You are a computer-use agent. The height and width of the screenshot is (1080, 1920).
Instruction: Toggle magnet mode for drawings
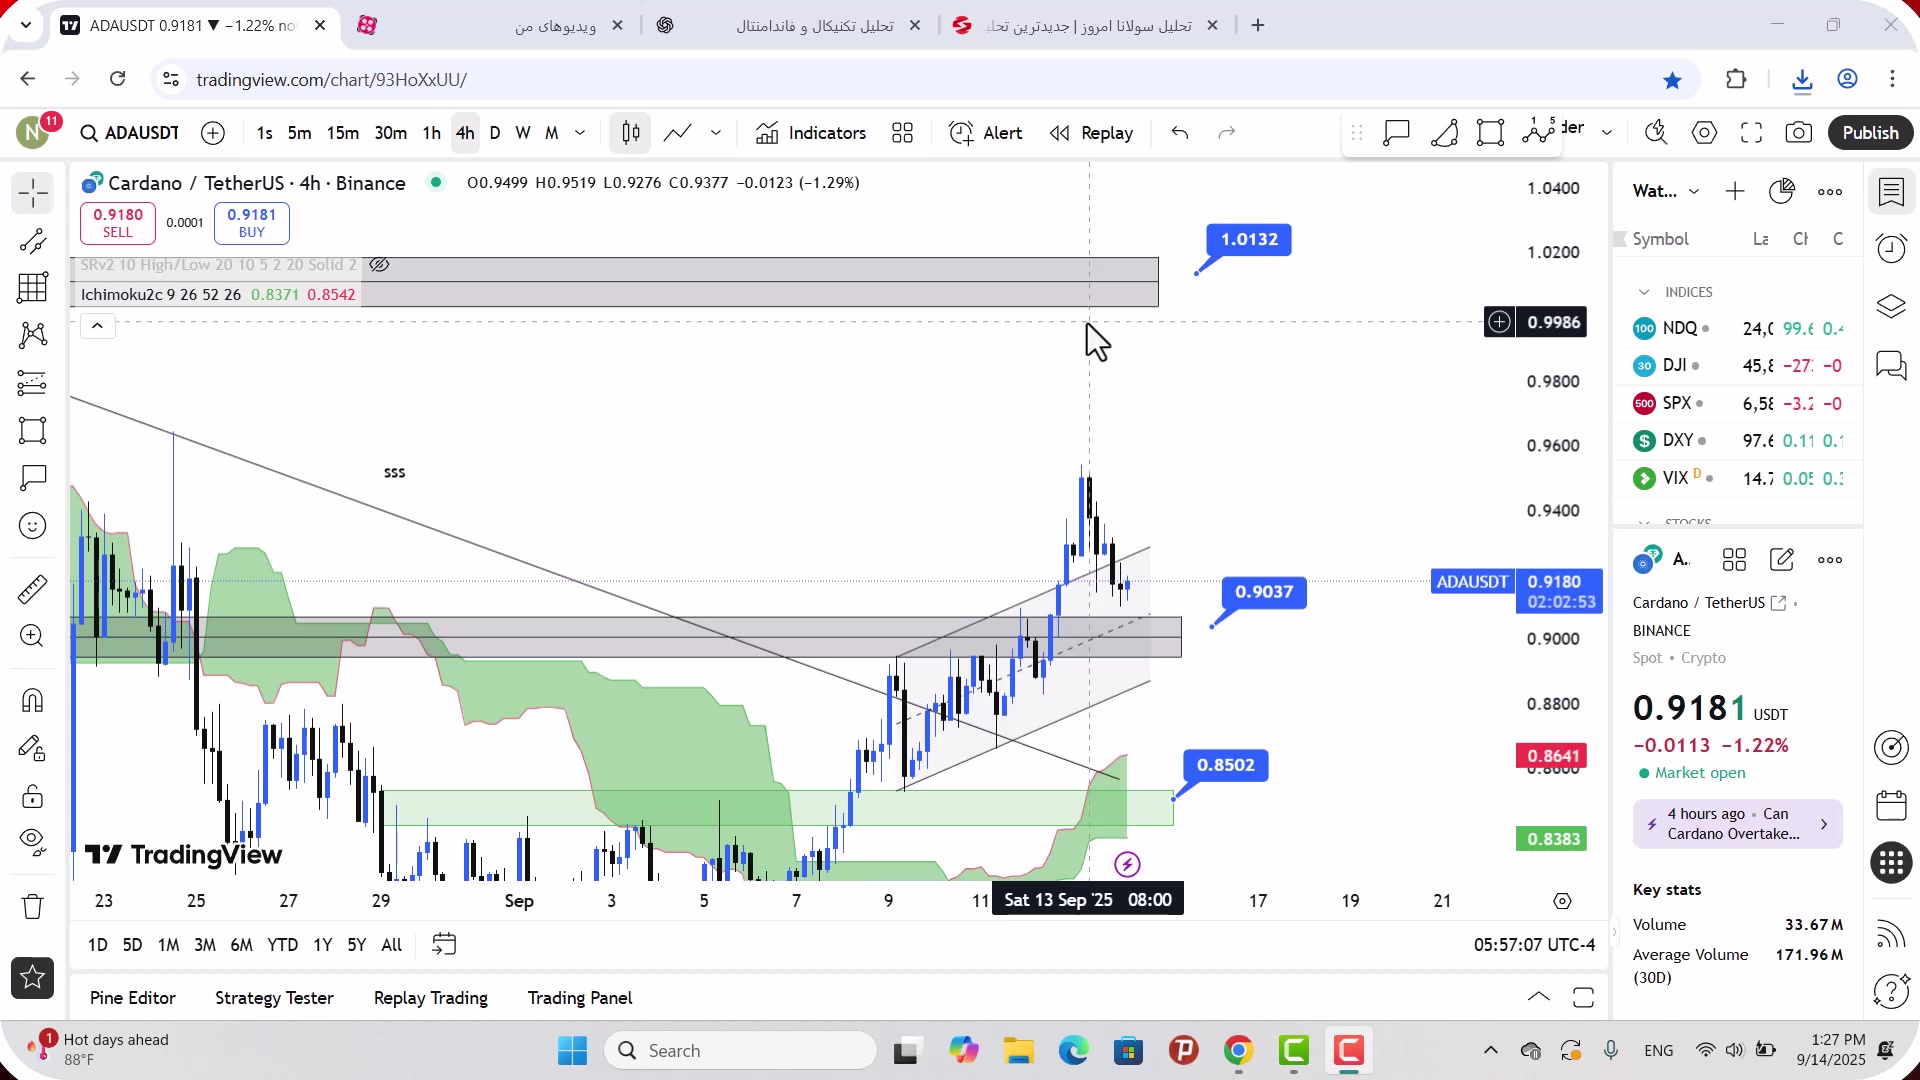pos(32,700)
